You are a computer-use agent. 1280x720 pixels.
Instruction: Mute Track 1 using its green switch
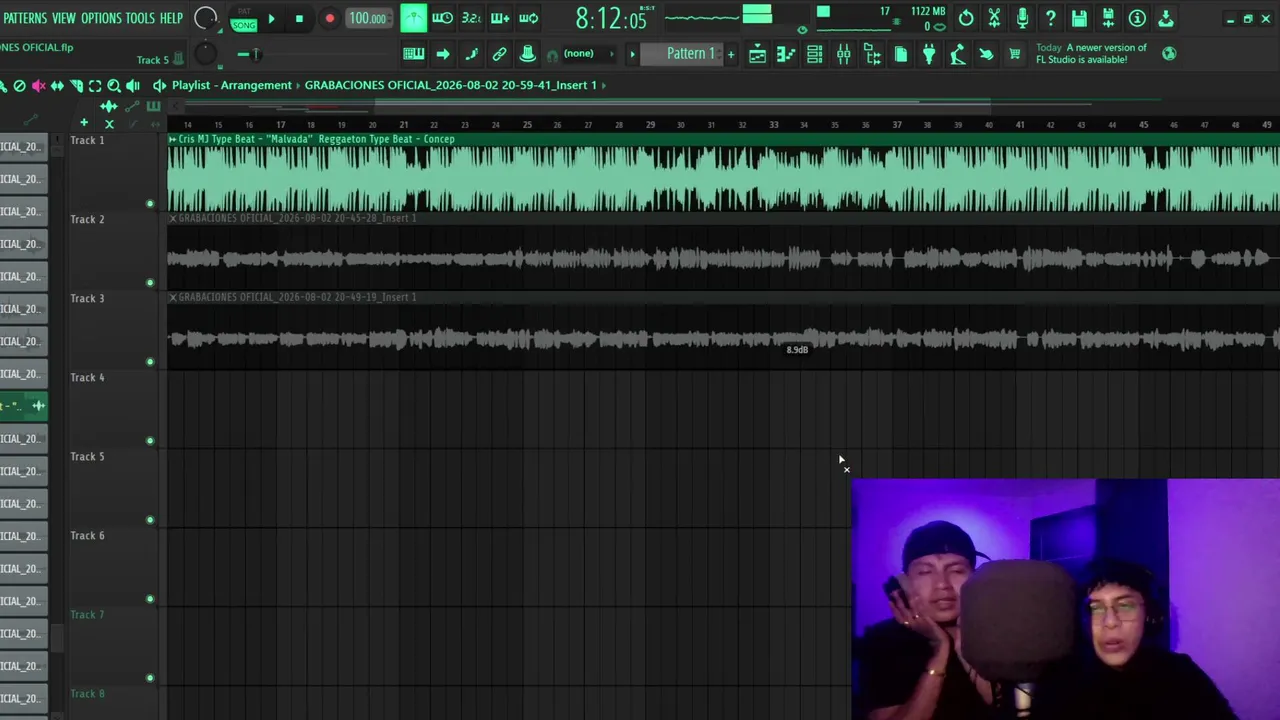pos(150,204)
